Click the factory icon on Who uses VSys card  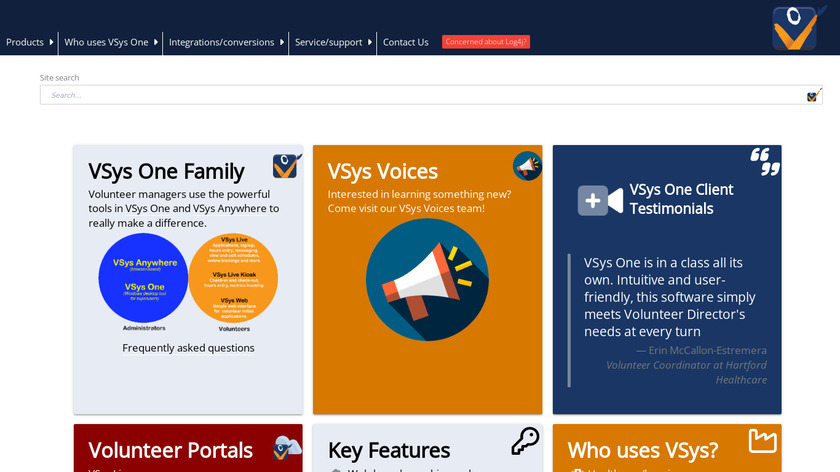point(762,441)
